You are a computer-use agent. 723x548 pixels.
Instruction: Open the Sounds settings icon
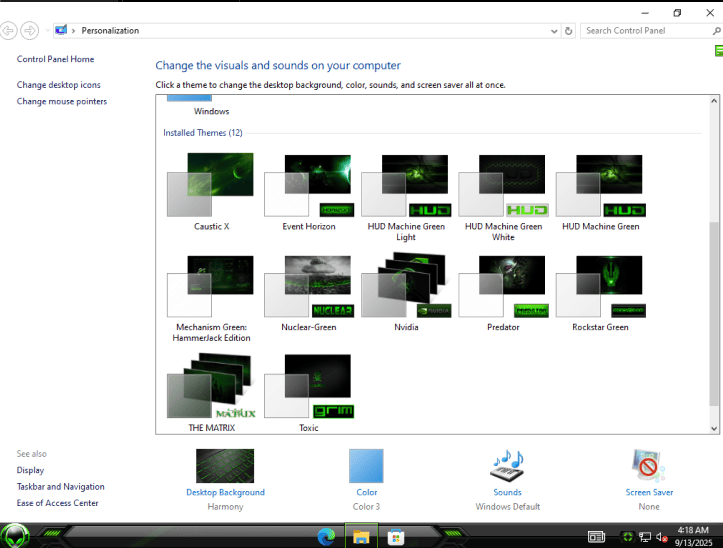[507, 466]
